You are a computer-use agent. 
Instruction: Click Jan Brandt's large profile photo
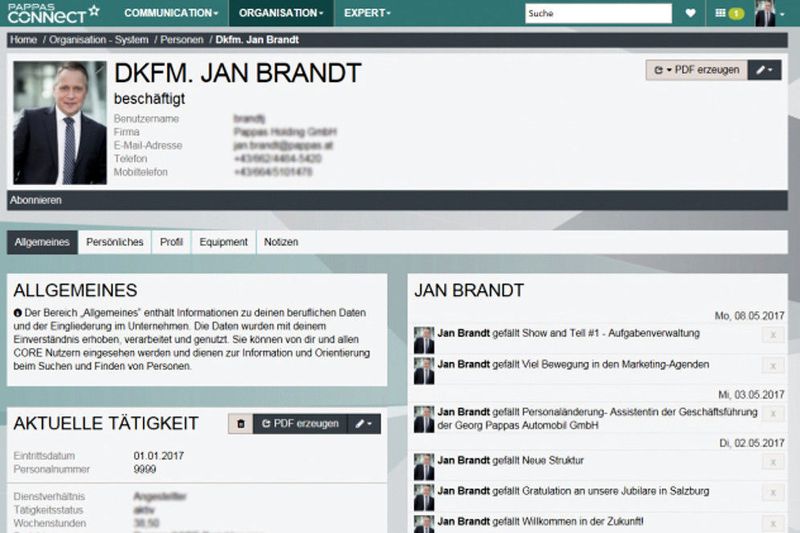tap(60, 123)
